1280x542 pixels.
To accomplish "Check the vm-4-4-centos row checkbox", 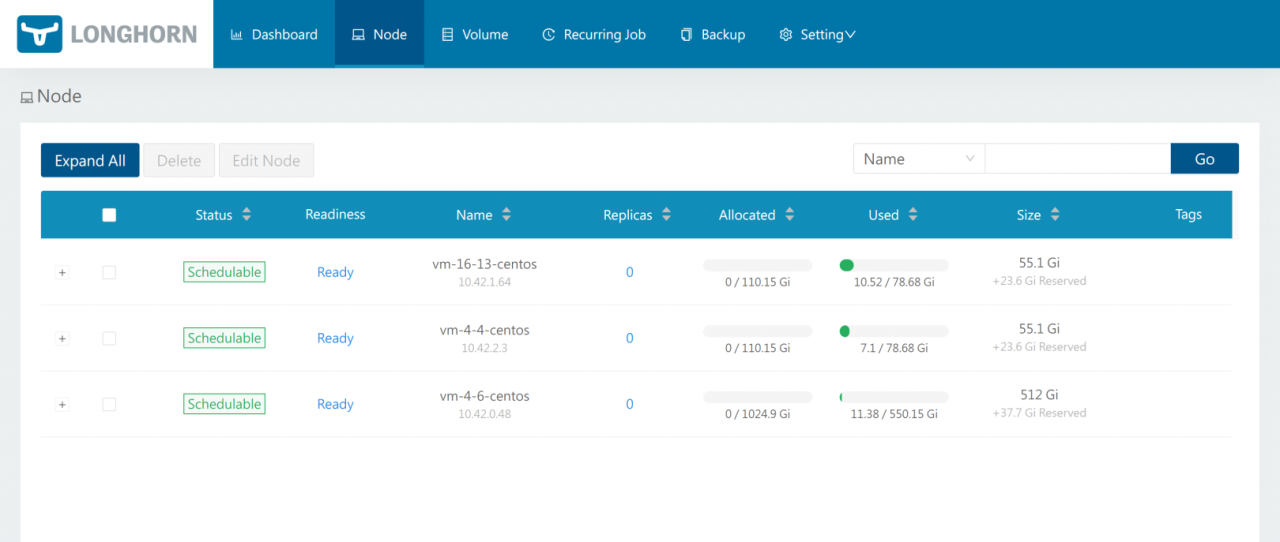I will click(109, 339).
